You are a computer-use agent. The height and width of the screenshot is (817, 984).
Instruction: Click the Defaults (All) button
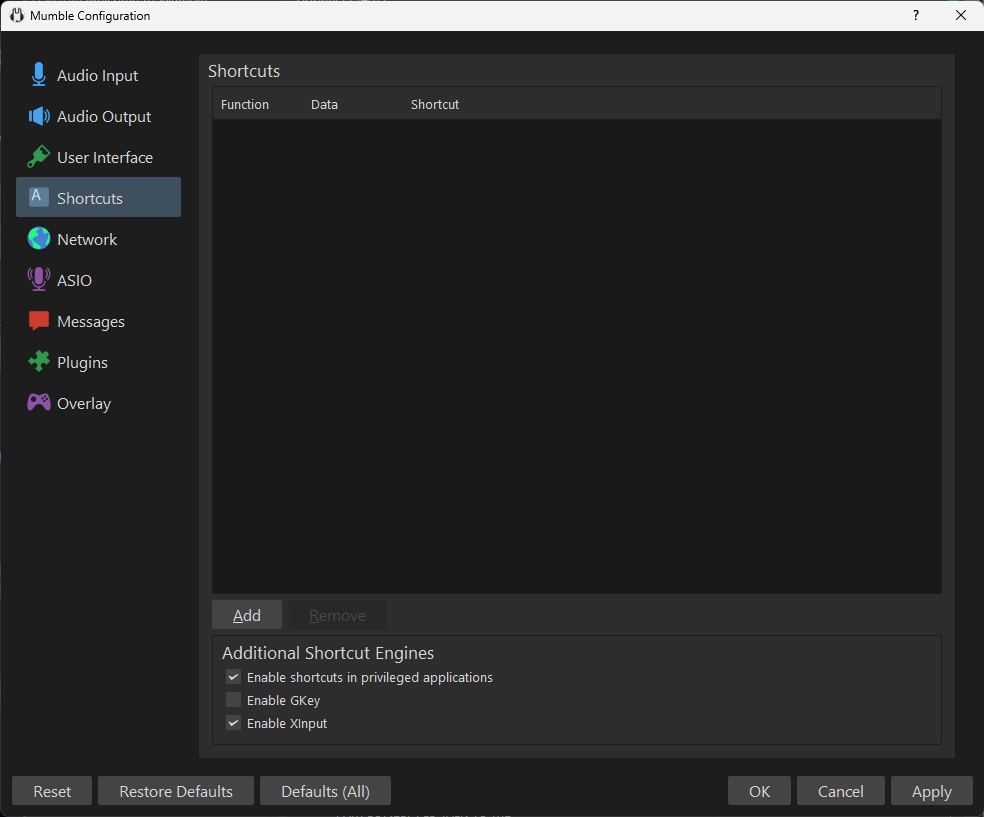[x=325, y=790]
